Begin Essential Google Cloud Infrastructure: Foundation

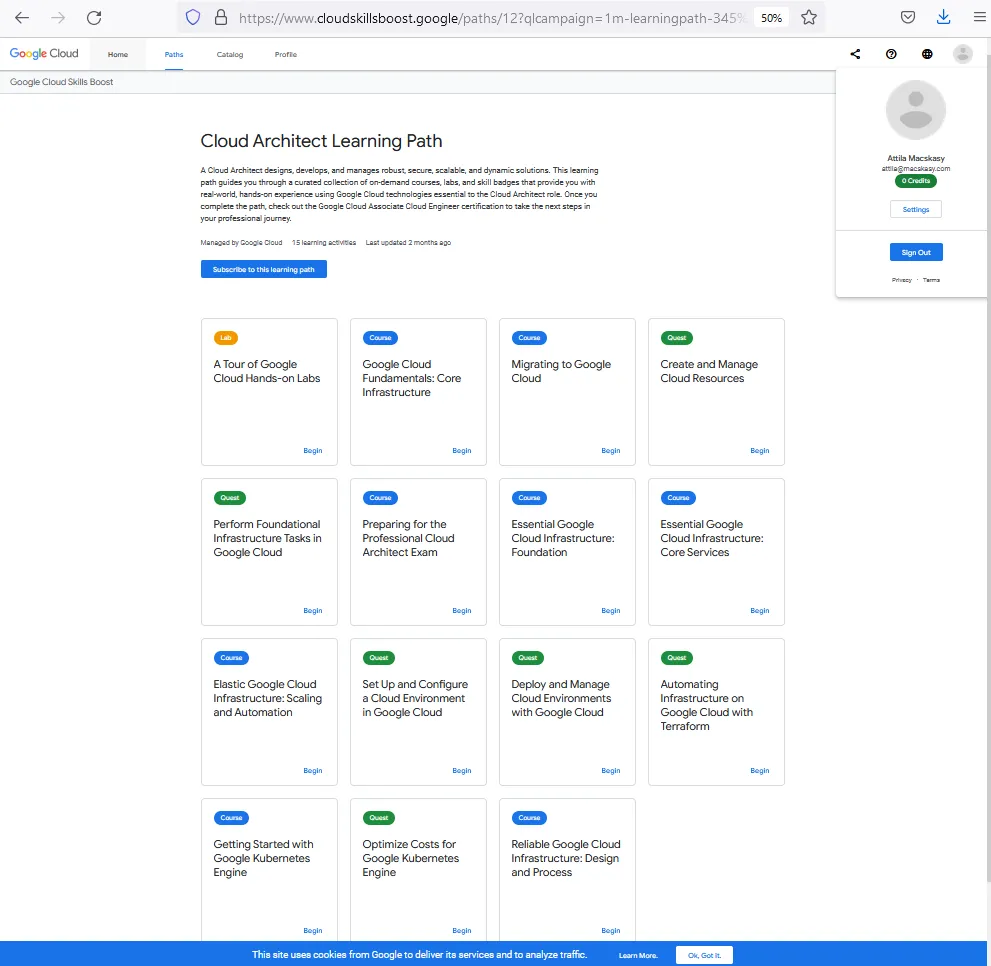[611, 611]
